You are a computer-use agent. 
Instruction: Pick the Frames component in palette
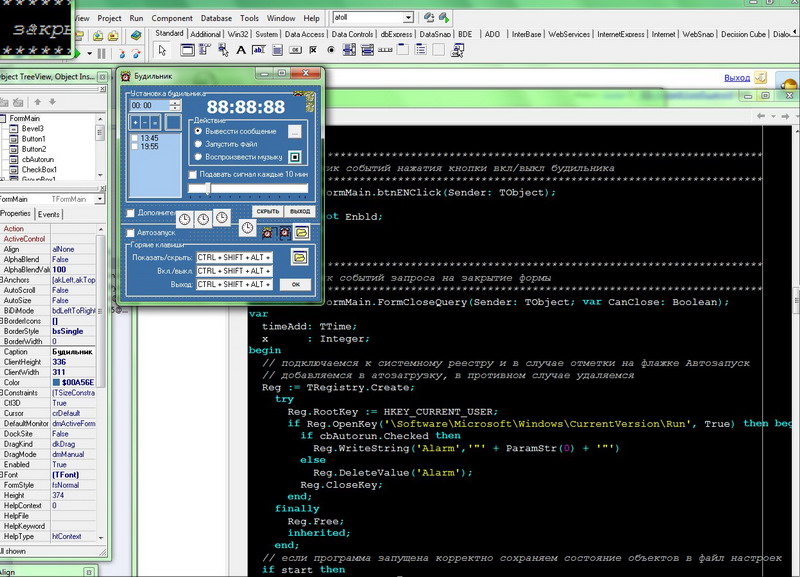[x=187, y=50]
